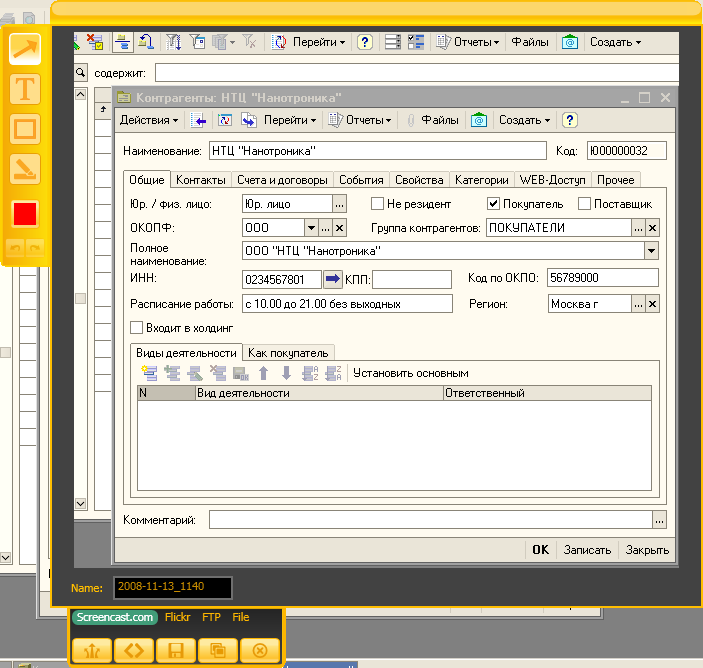The width and height of the screenshot is (703, 668).
Task: Select the text annotation tool
Action: pyautogui.click(x=25, y=89)
